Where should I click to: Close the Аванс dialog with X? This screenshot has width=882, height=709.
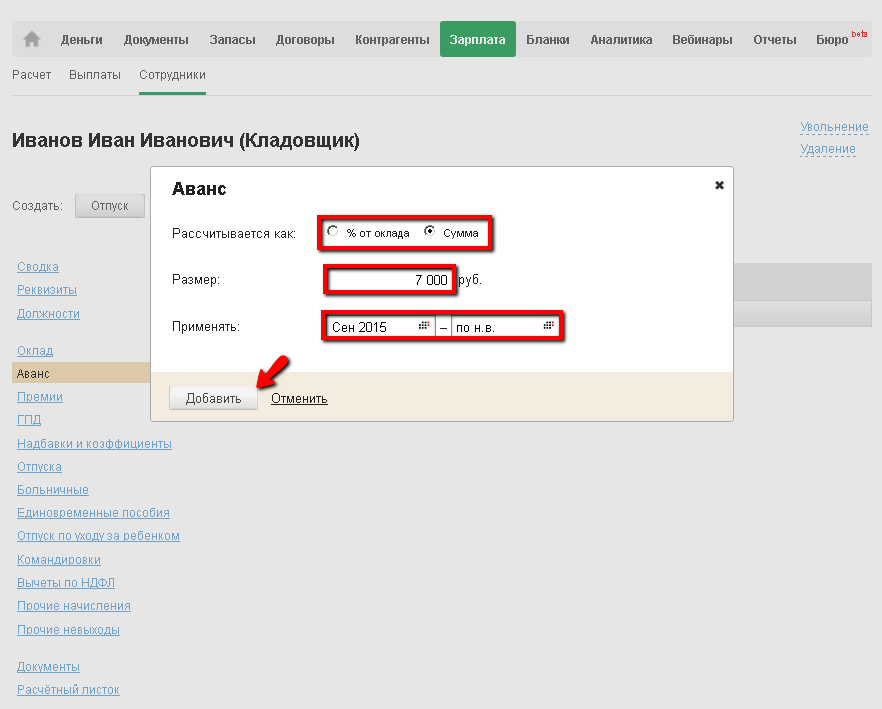[719, 185]
